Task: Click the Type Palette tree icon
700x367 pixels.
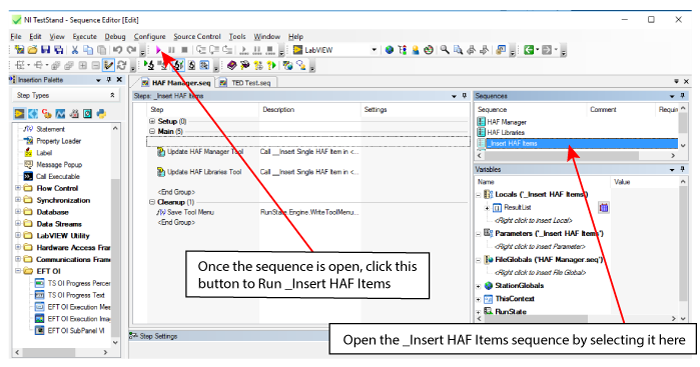Action: coord(402,50)
